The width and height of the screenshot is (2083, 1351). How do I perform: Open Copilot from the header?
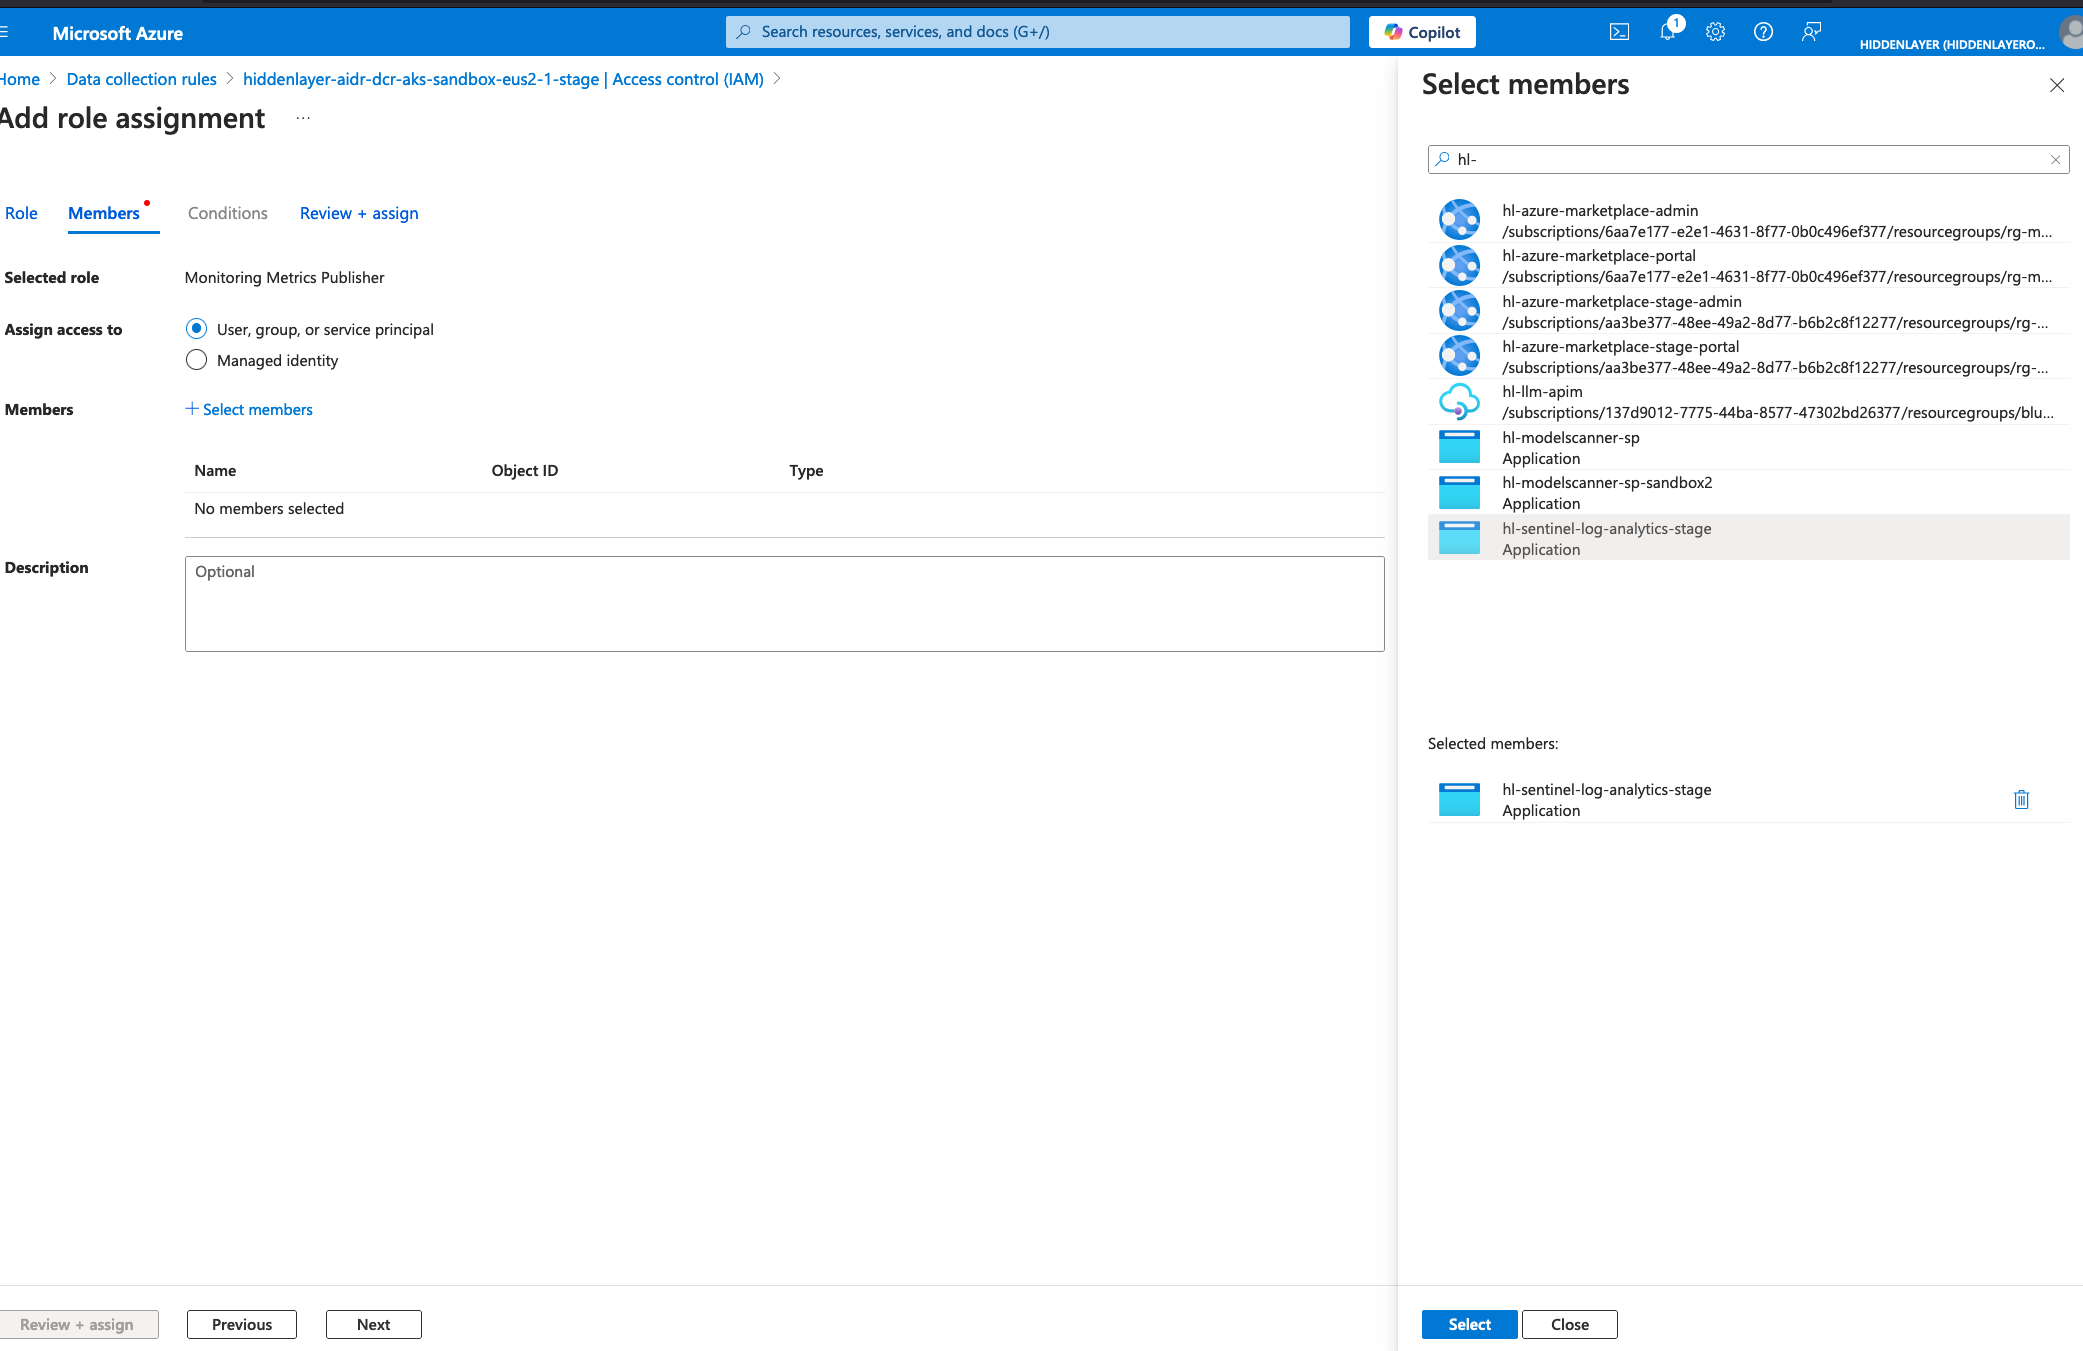tap(1422, 32)
